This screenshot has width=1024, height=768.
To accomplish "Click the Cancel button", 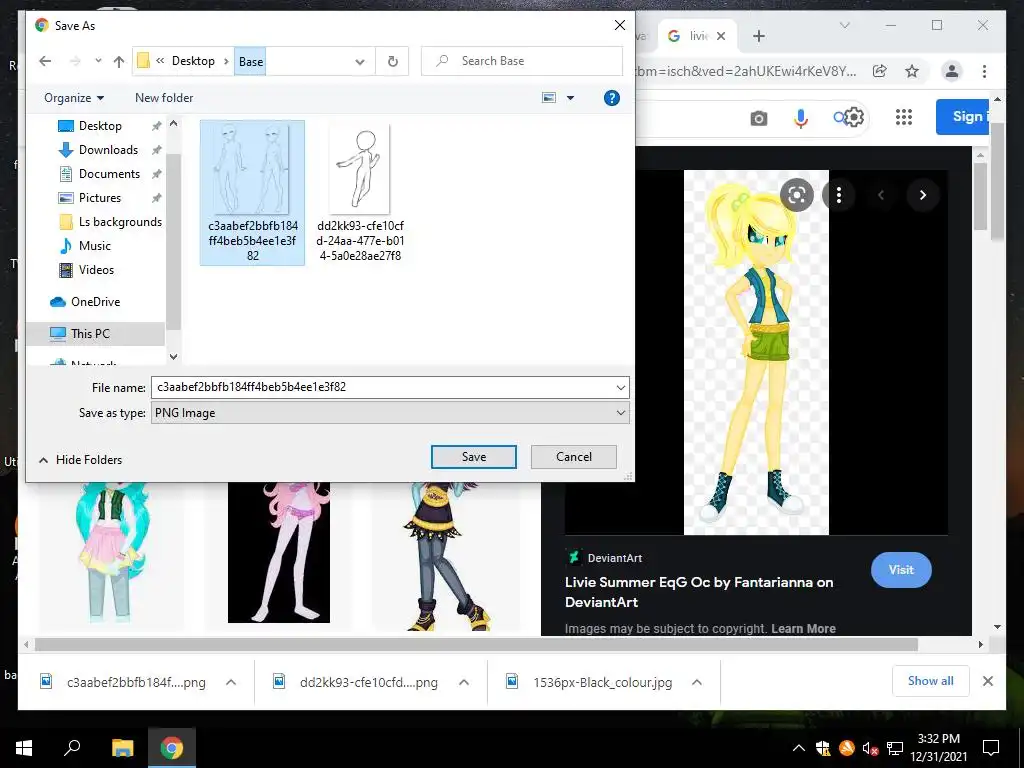I will 573,457.
